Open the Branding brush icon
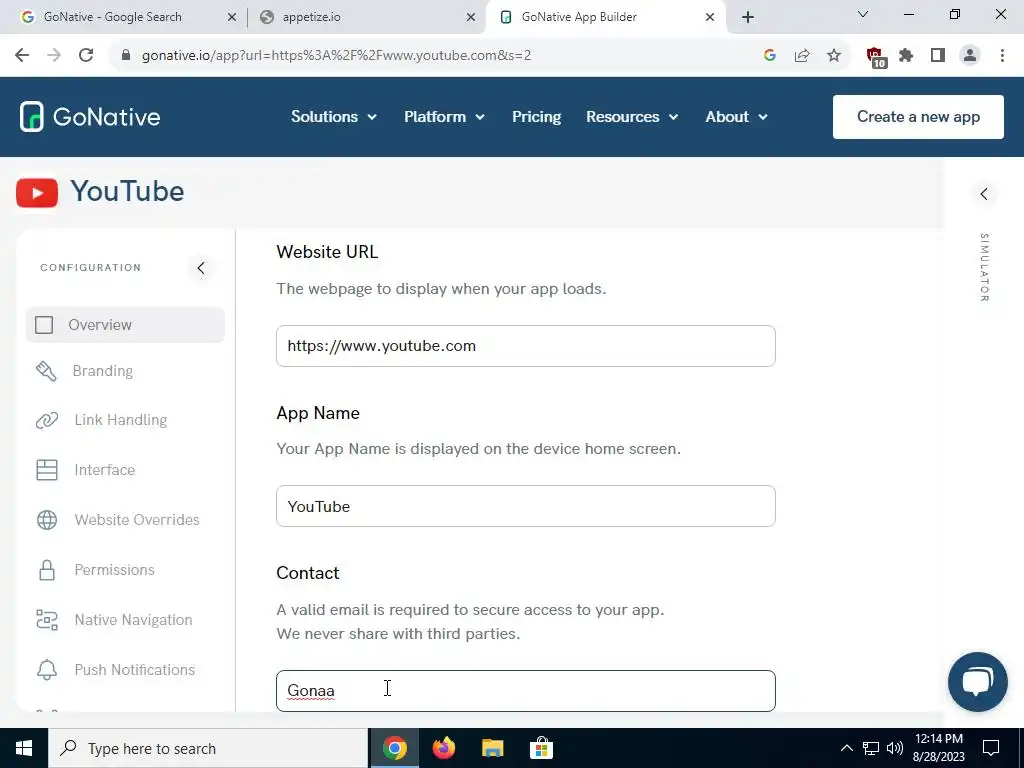The height and width of the screenshot is (768, 1024). pos(46,371)
